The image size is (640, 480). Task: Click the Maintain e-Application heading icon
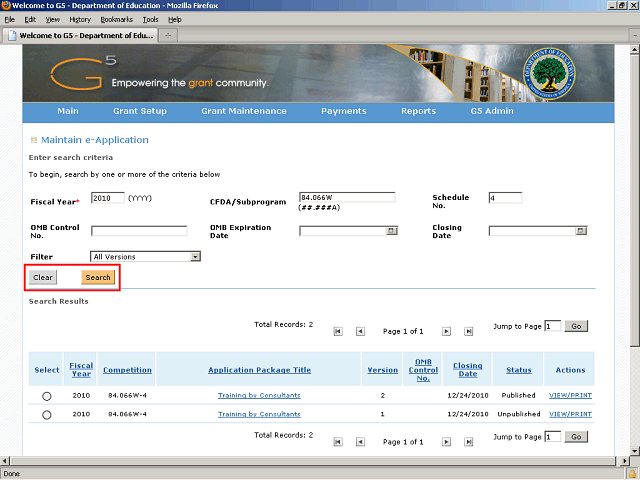[34, 140]
